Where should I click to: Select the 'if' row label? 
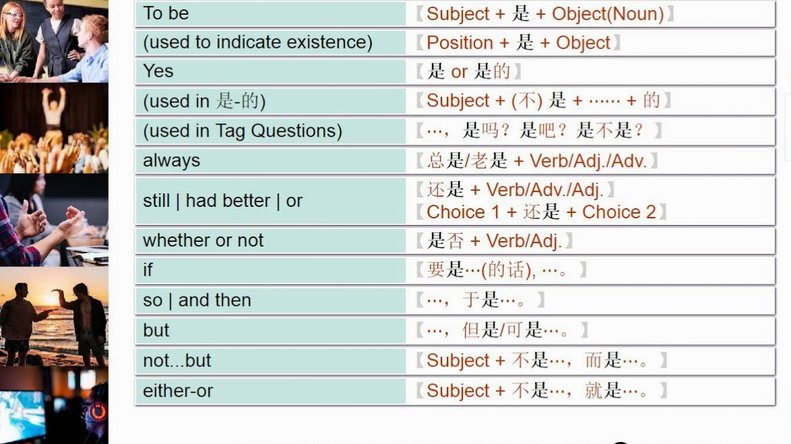click(x=270, y=270)
